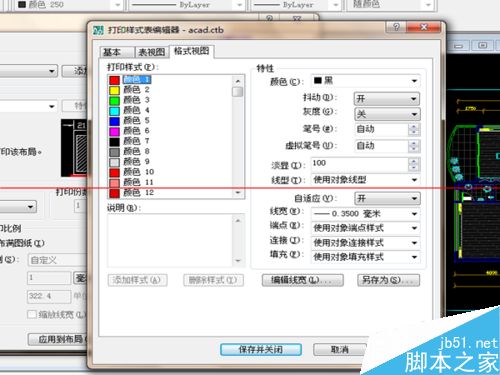Select plot style 颜色 2

pos(136,90)
